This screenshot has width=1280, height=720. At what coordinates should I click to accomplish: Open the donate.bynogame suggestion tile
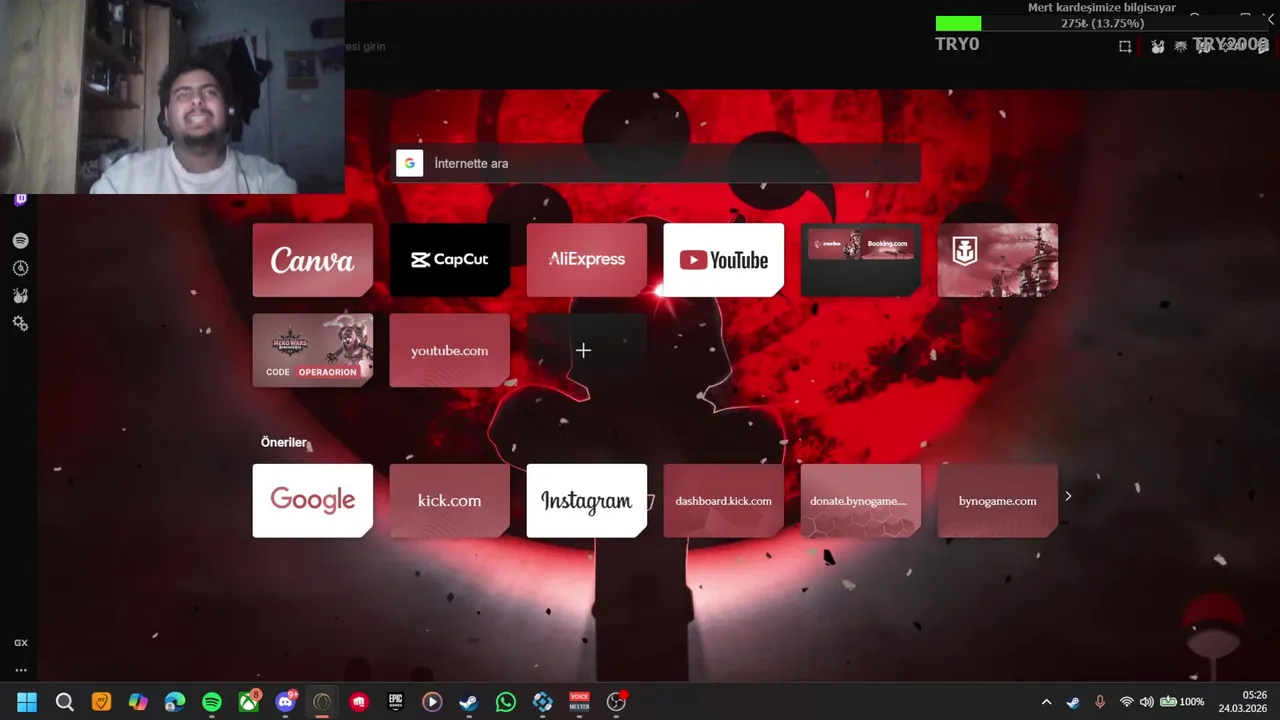(x=861, y=500)
